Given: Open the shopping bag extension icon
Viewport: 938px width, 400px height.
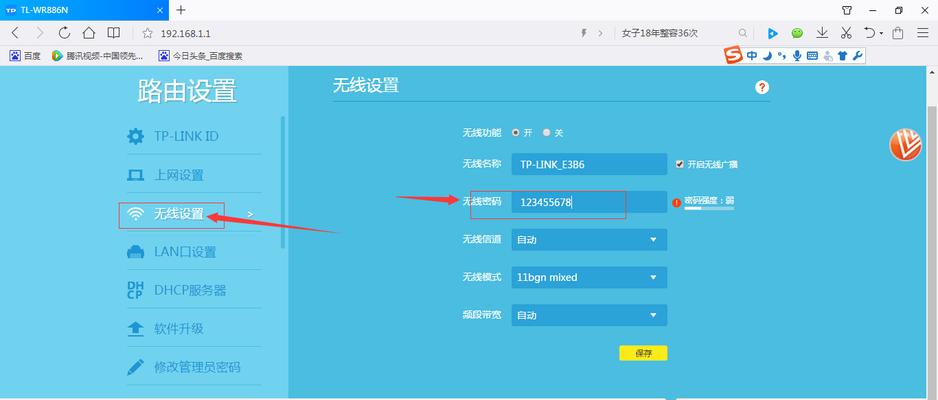Looking at the screenshot, I should point(898,33).
